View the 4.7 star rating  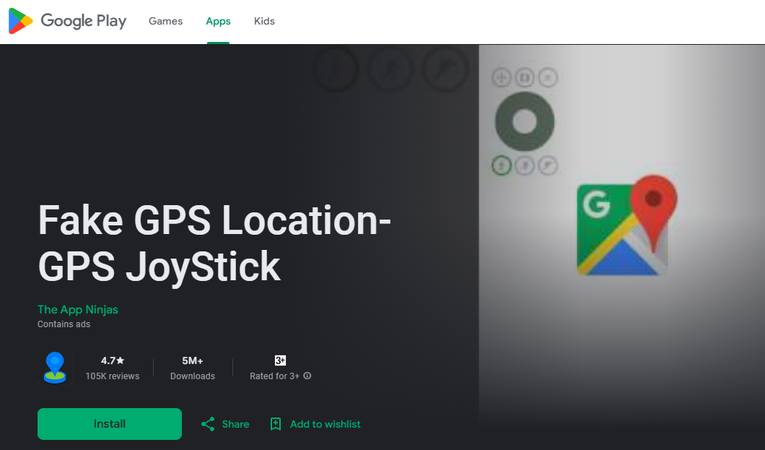(112, 361)
